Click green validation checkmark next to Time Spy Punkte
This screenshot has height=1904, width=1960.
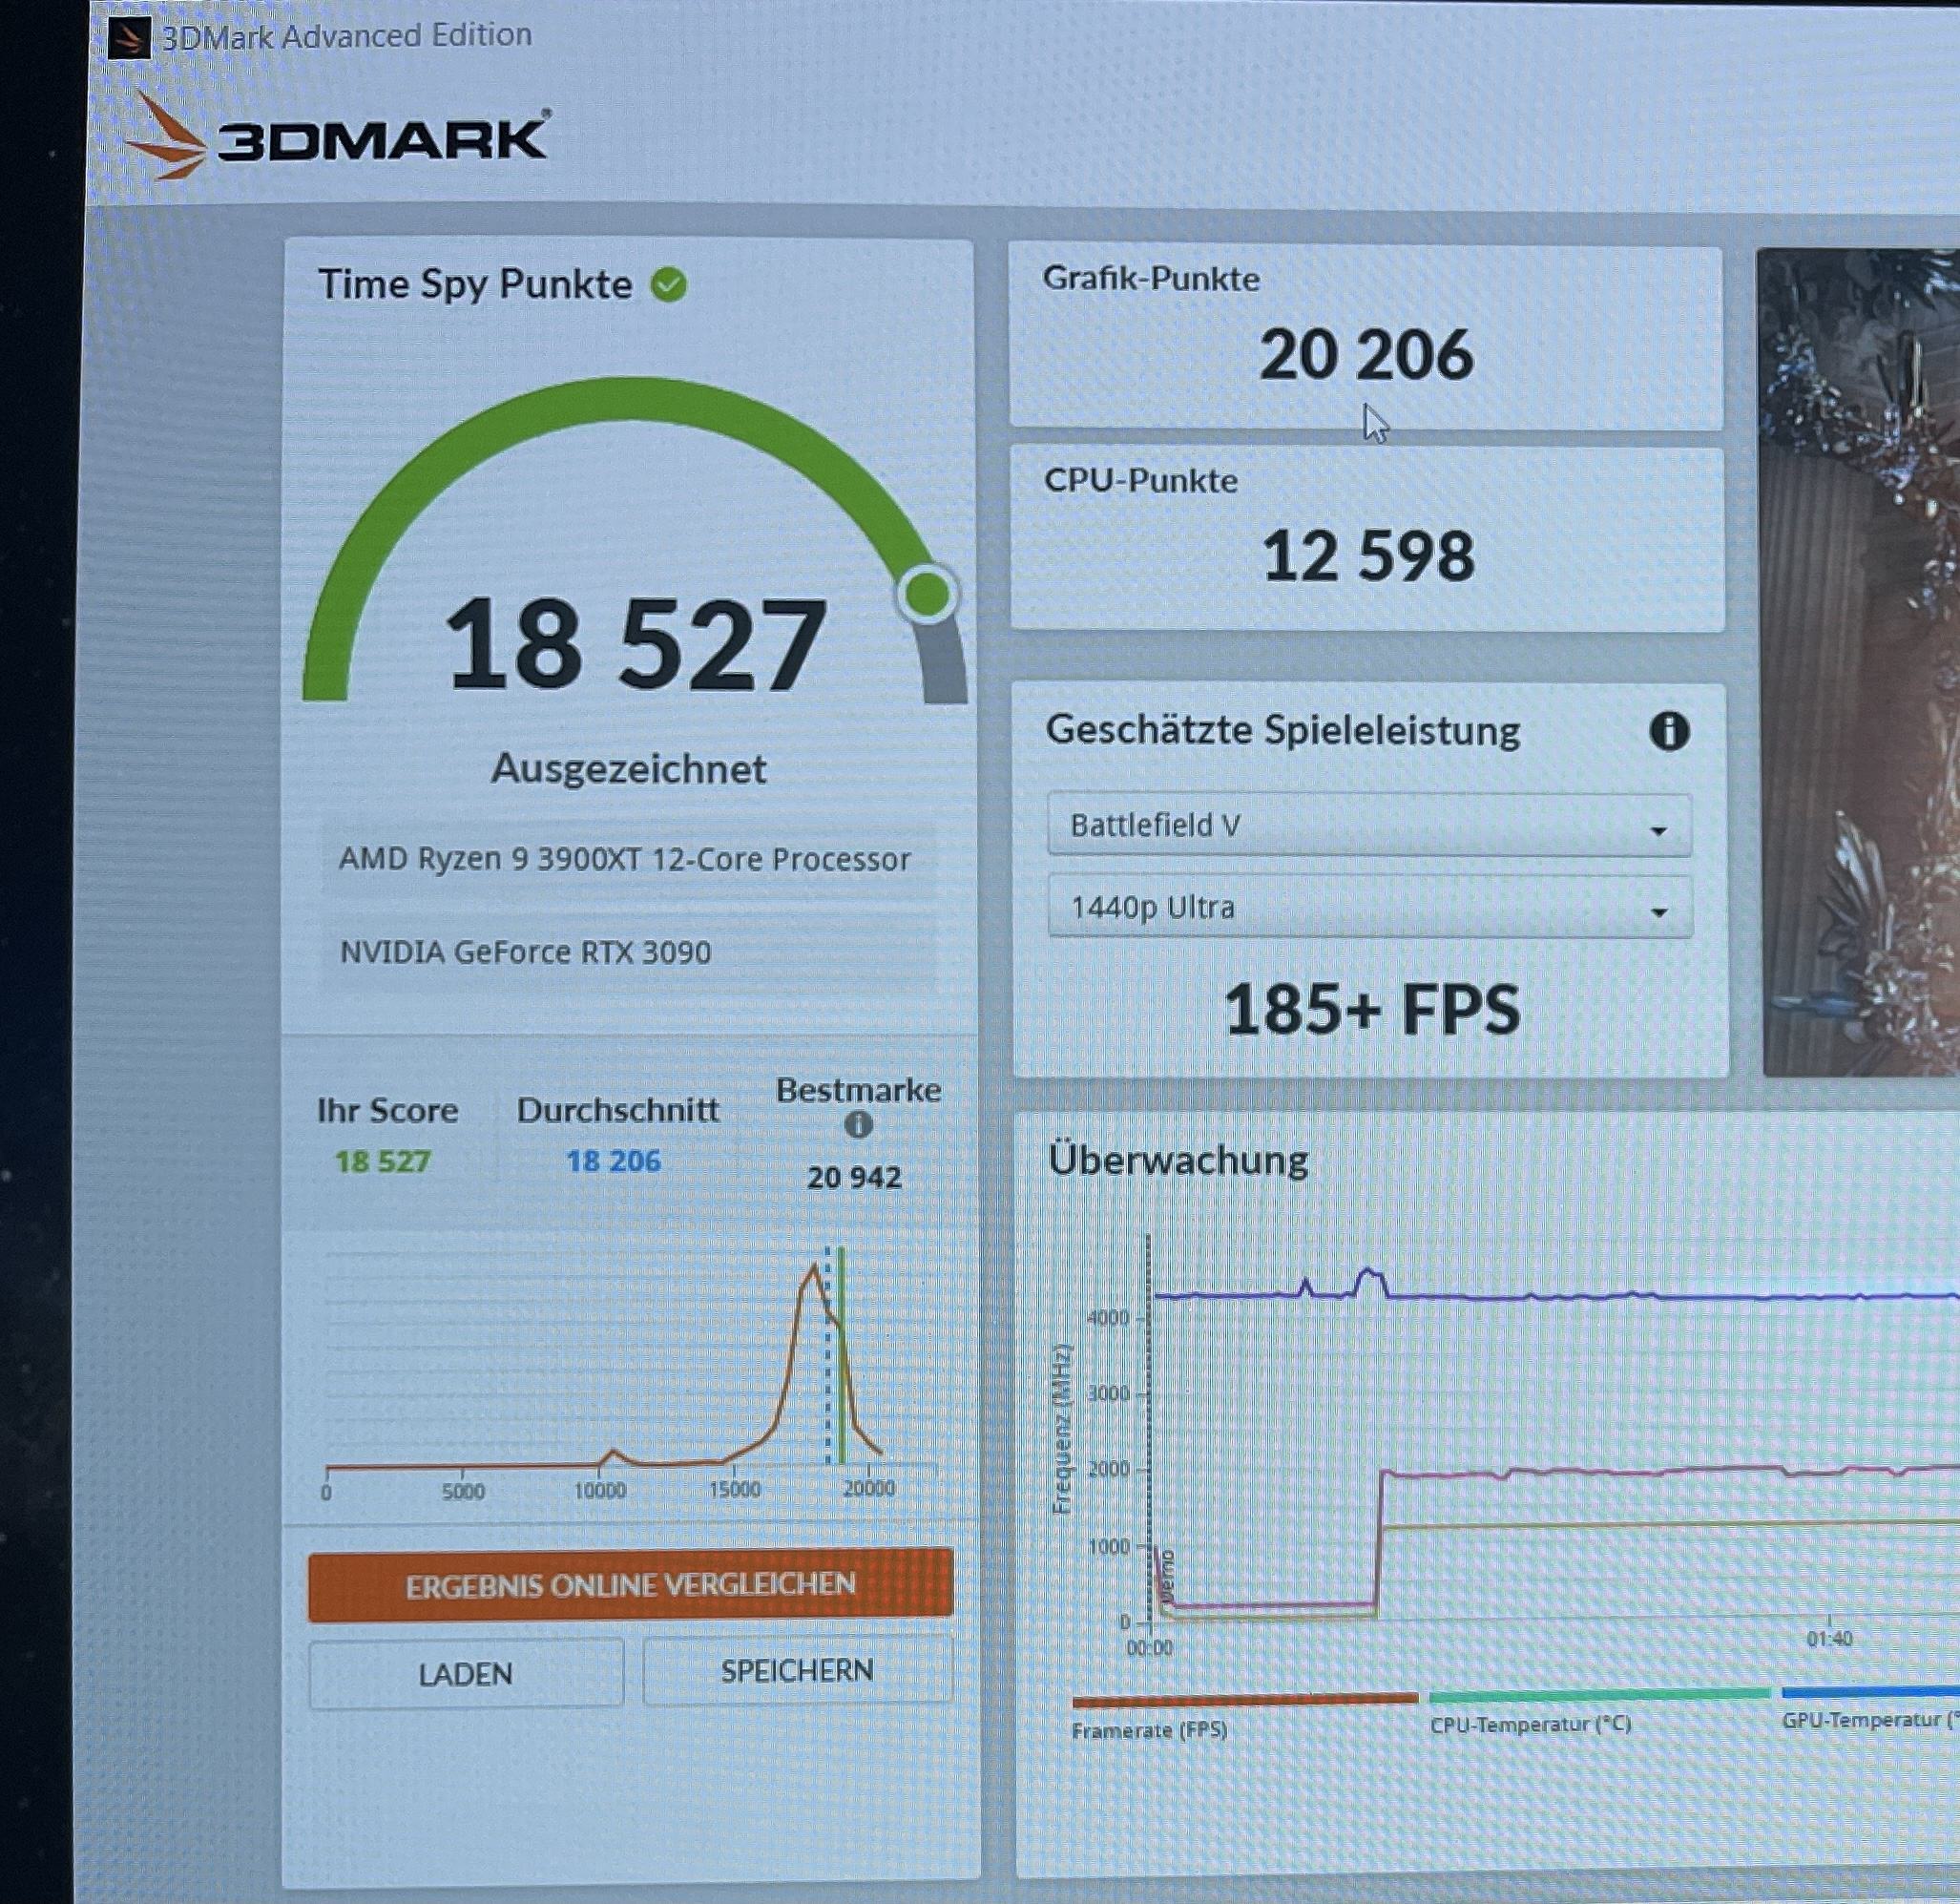click(669, 285)
